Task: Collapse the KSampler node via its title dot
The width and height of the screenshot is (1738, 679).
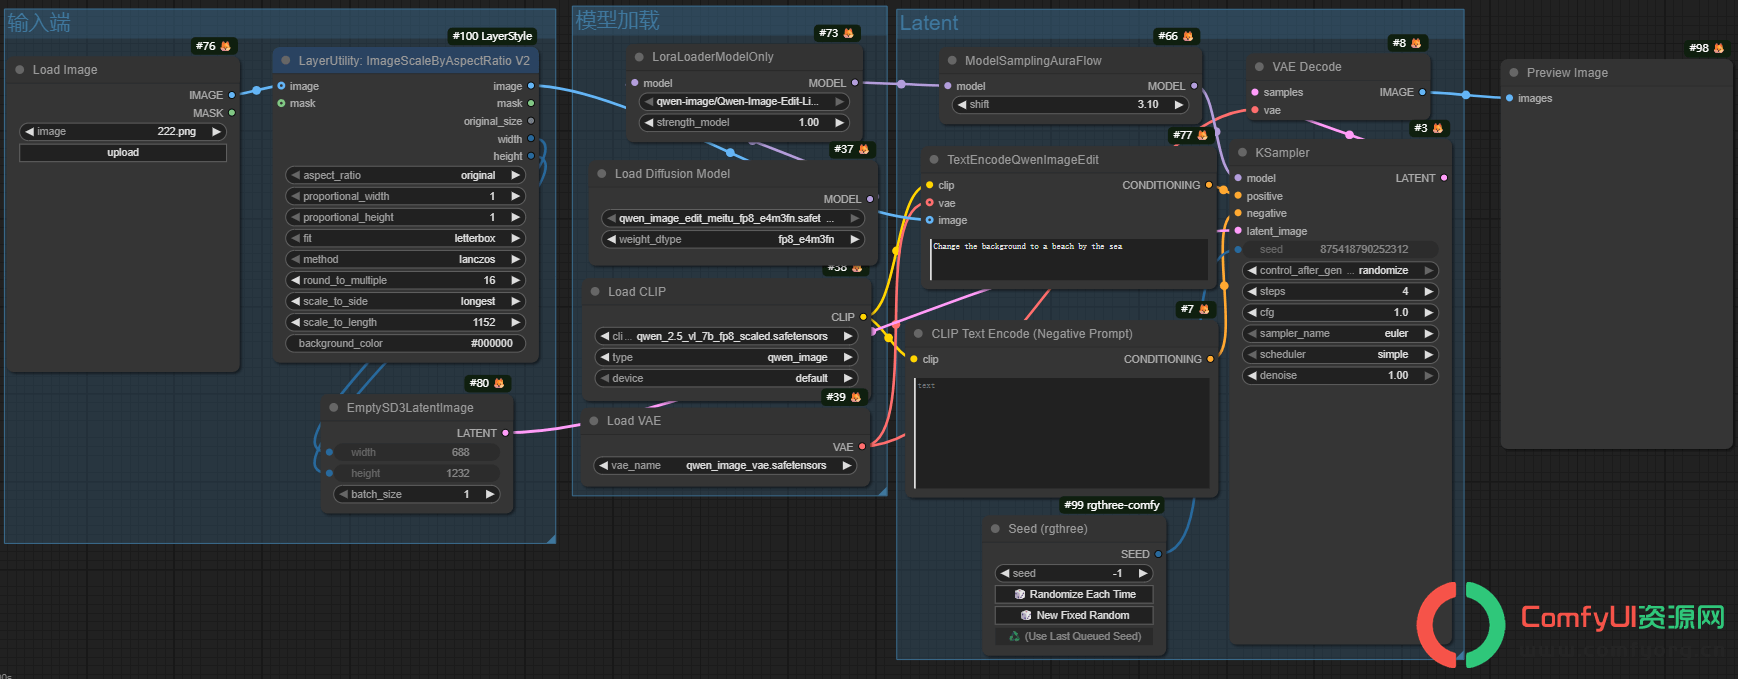Action: click(1243, 153)
